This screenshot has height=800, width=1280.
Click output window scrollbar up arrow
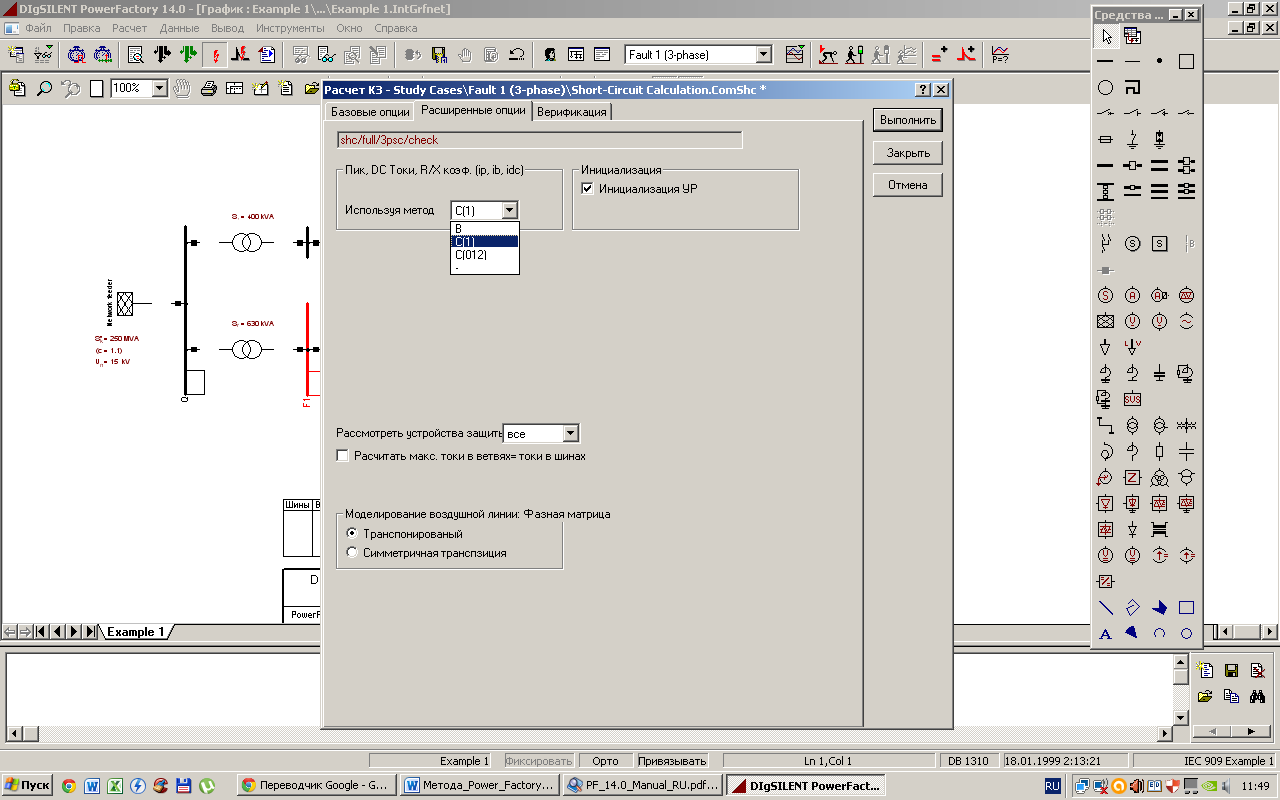1180,664
